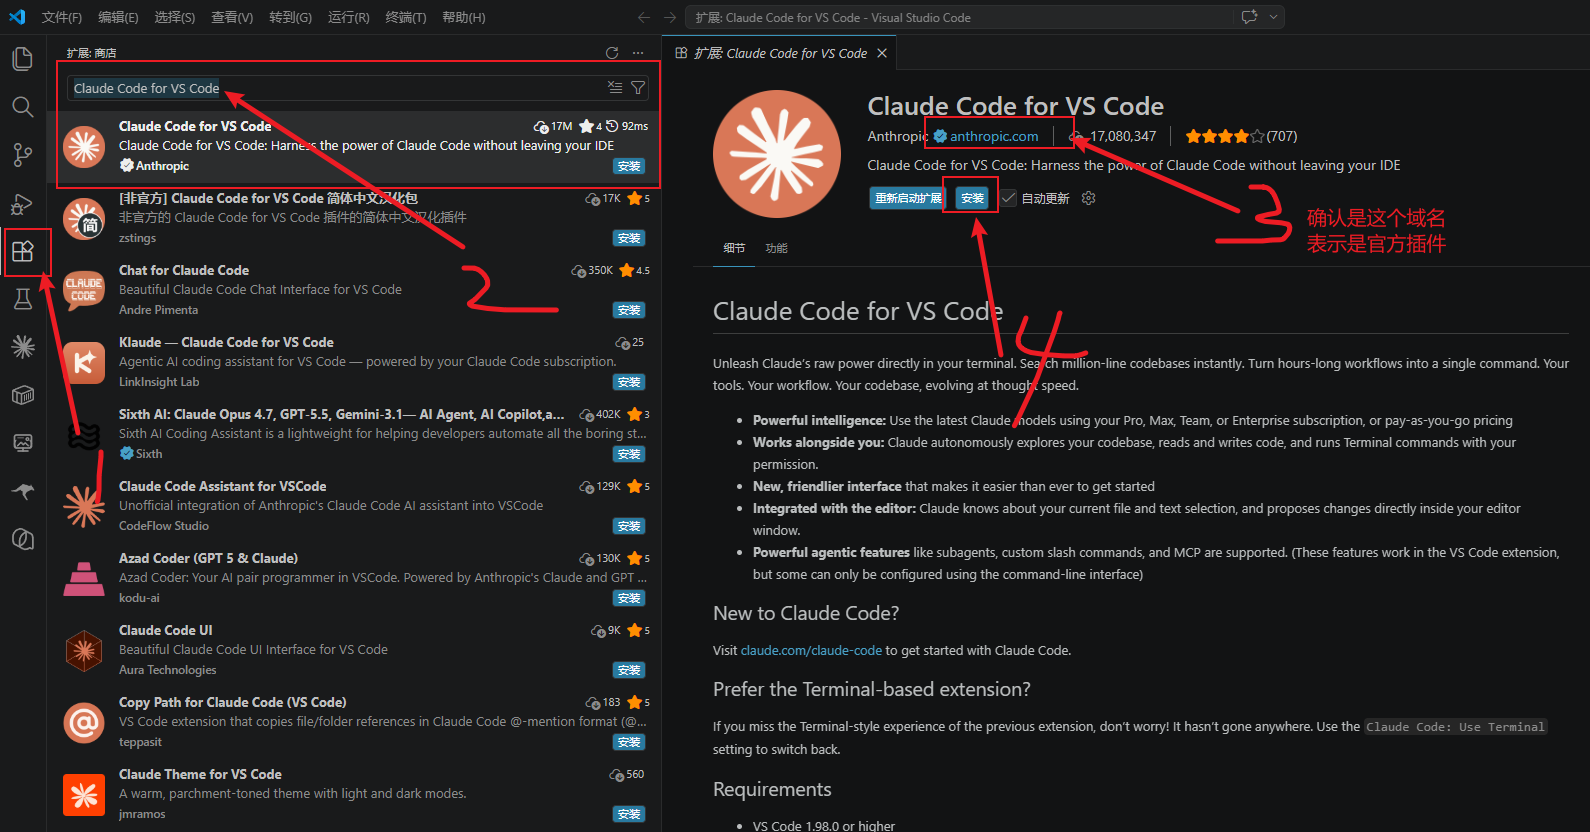Select the 扩展: Claude Code for VS Code editor tab
Image resolution: width=1590 pixels, height=832 pixels.
(x=781, y=53)
